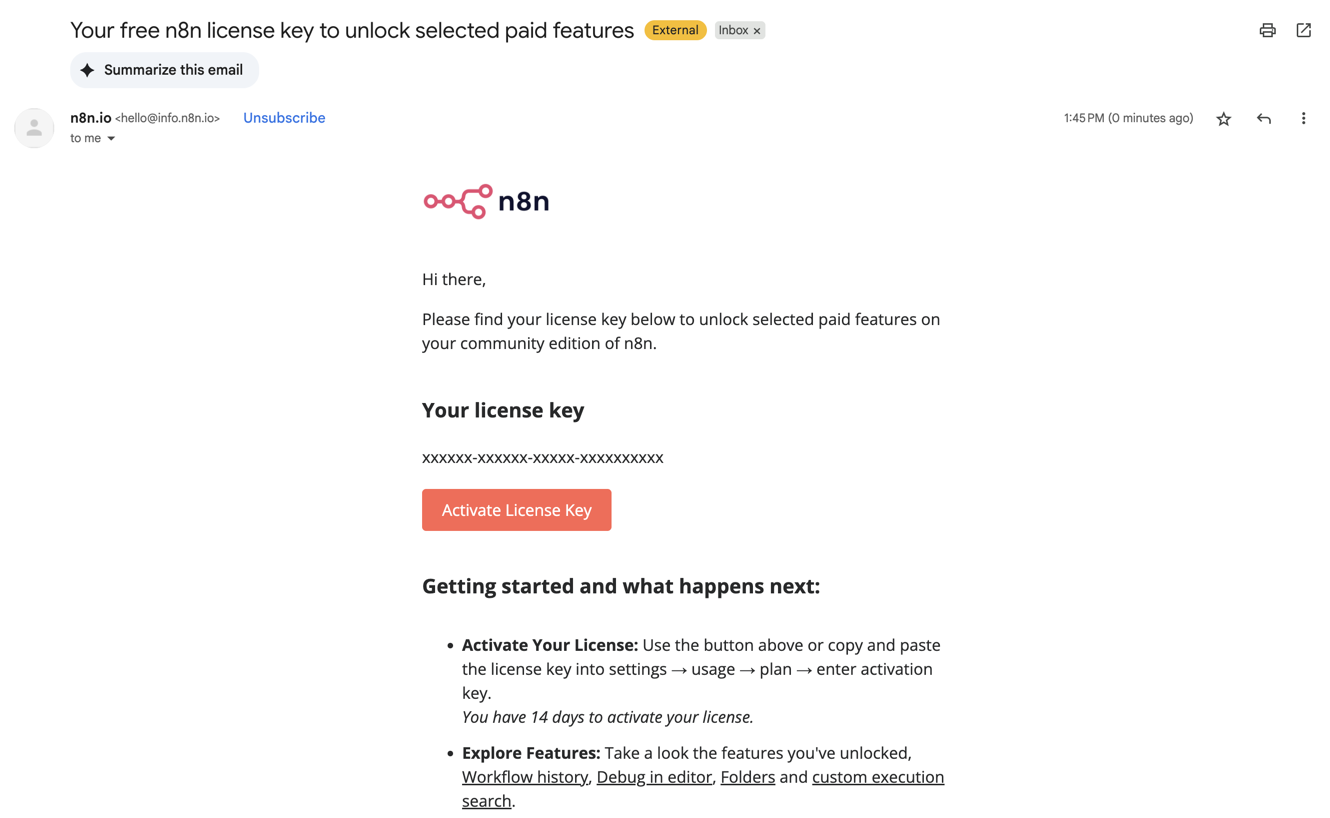Click the n8n.io sender name

click(x=91, y=118)
